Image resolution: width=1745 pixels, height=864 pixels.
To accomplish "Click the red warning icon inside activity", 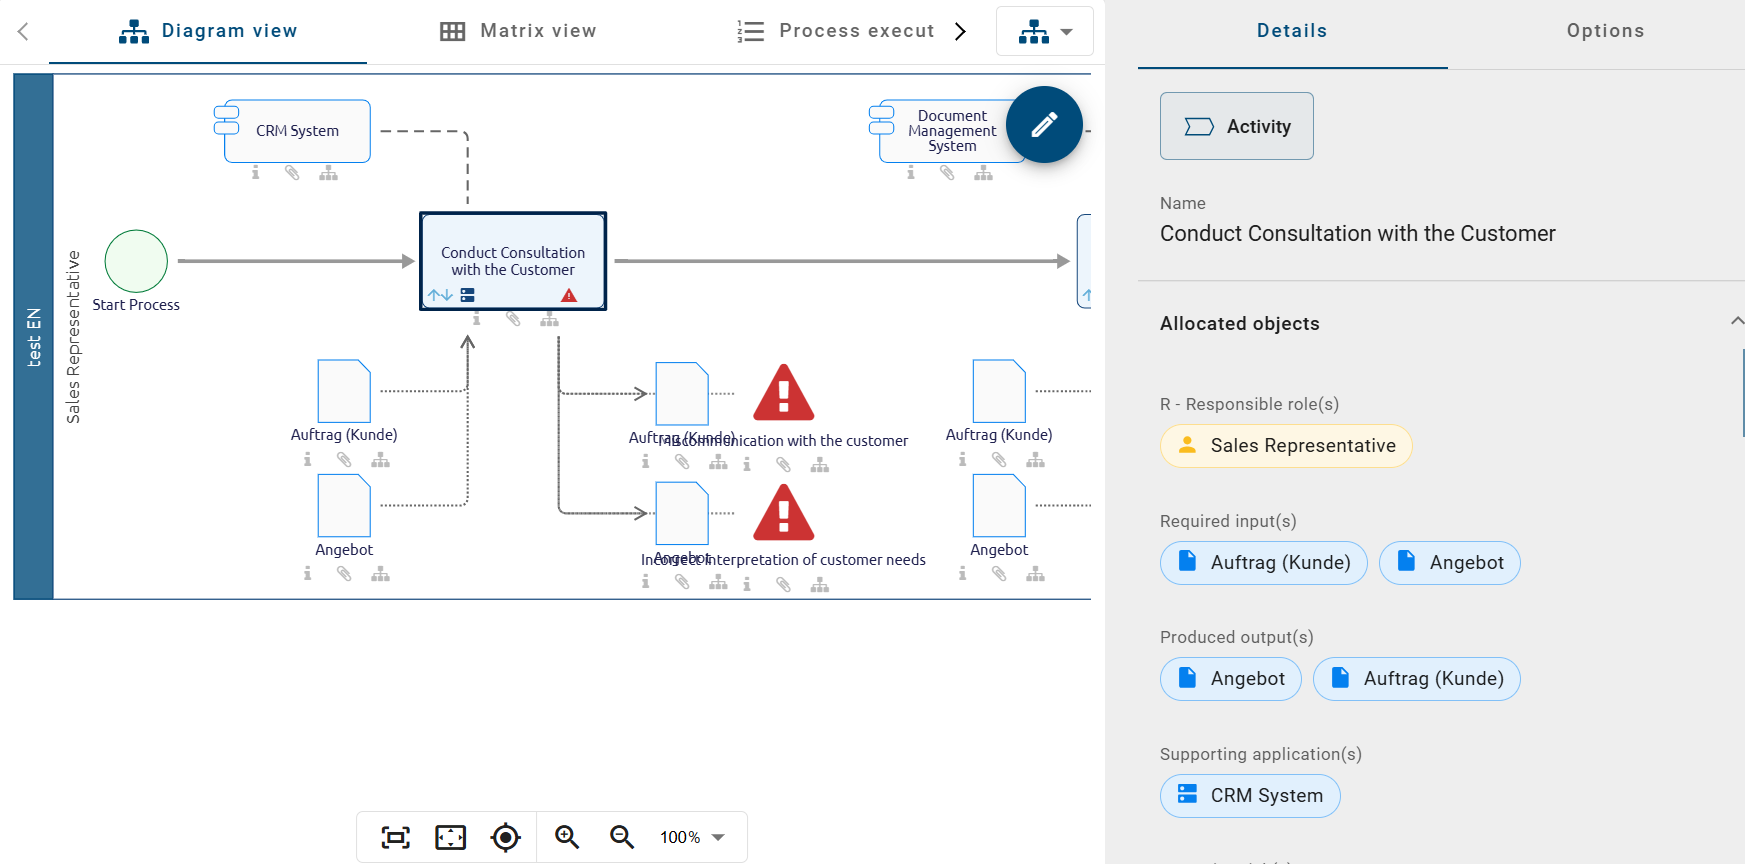I will 569,295.
